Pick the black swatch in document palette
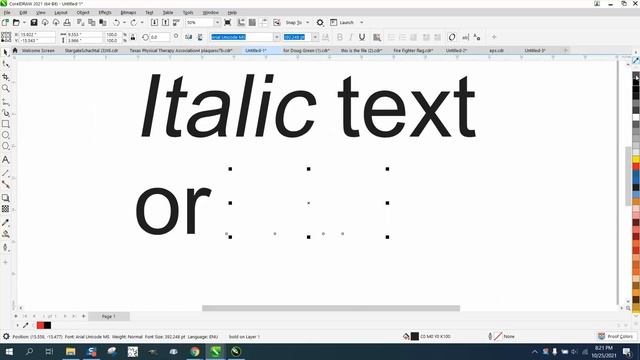640x360 pixels. pos(47,325)
